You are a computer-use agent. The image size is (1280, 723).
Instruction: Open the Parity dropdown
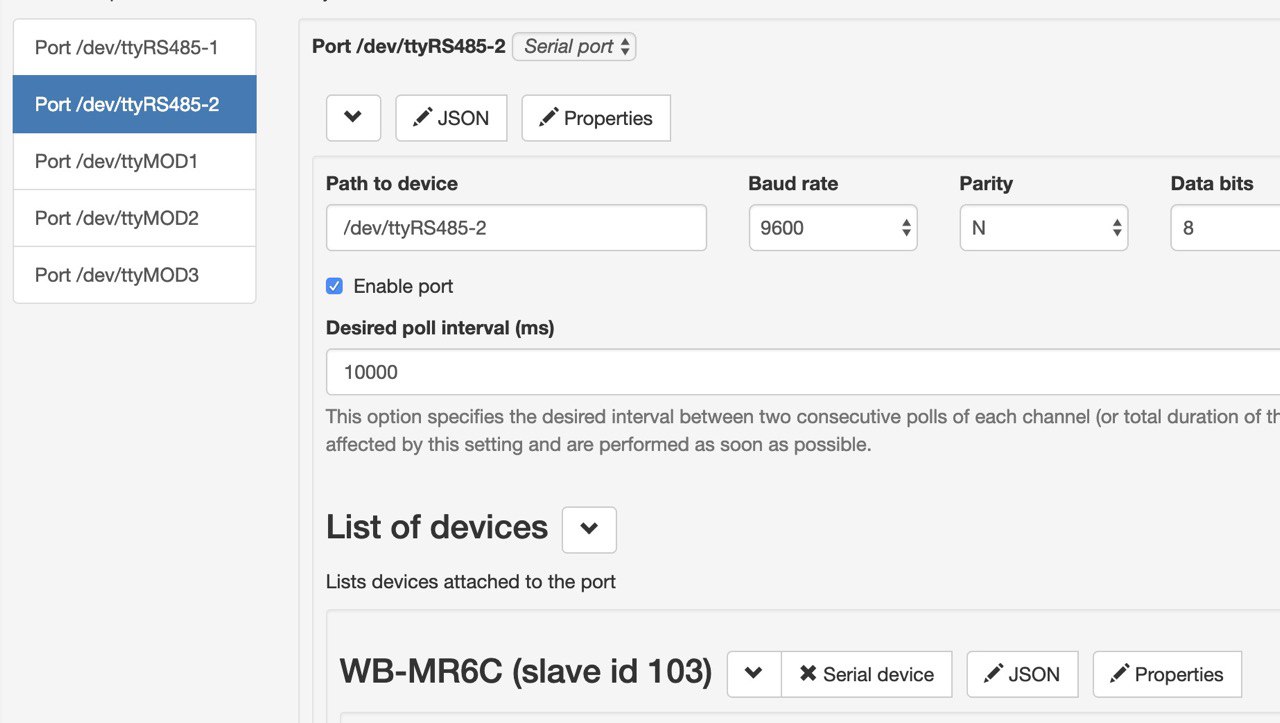(x=1044, y=228)
